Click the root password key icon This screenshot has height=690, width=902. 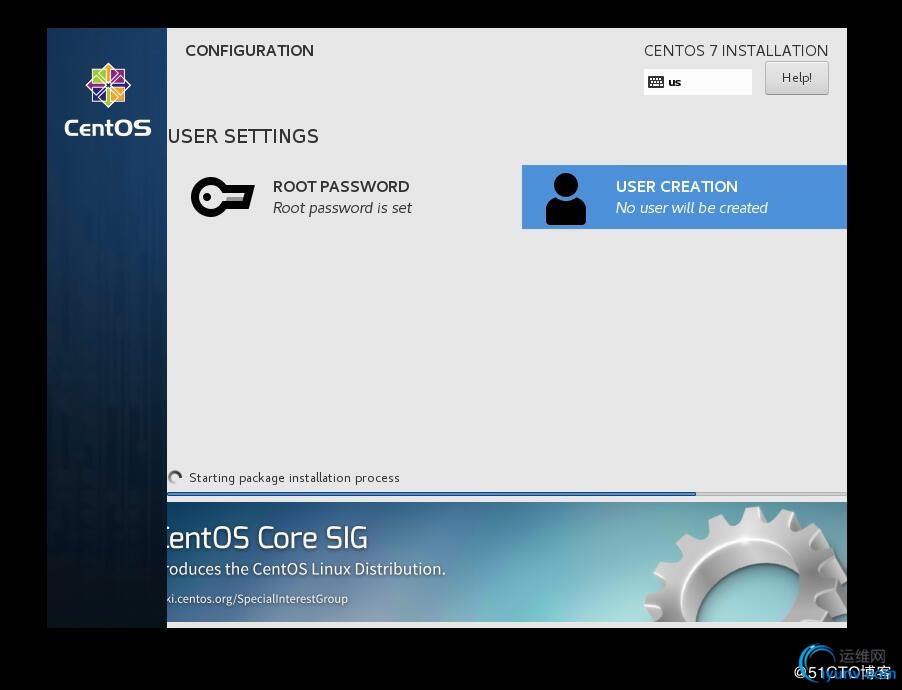tap(223, 197)
